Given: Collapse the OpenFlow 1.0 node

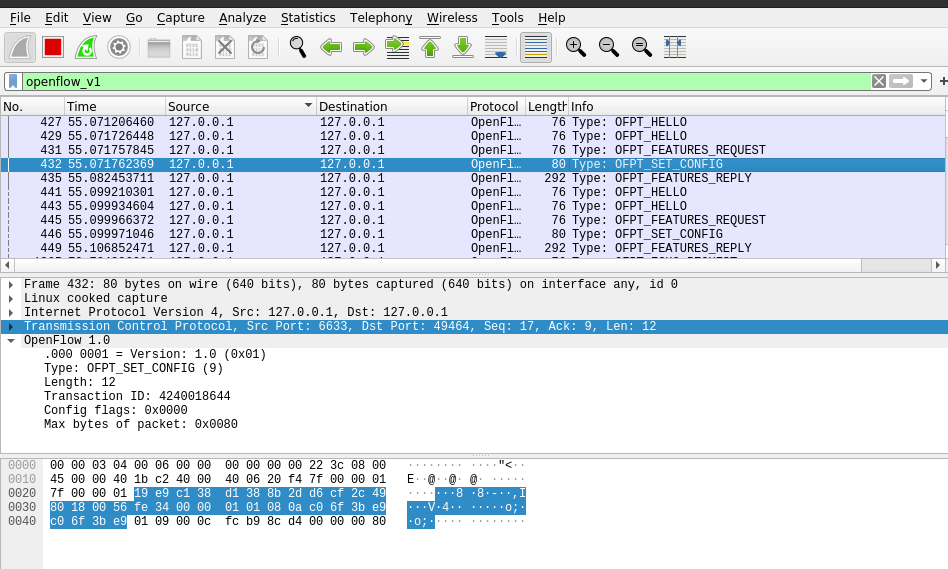Looking at the screenshot, I should (x=11, y=340).
